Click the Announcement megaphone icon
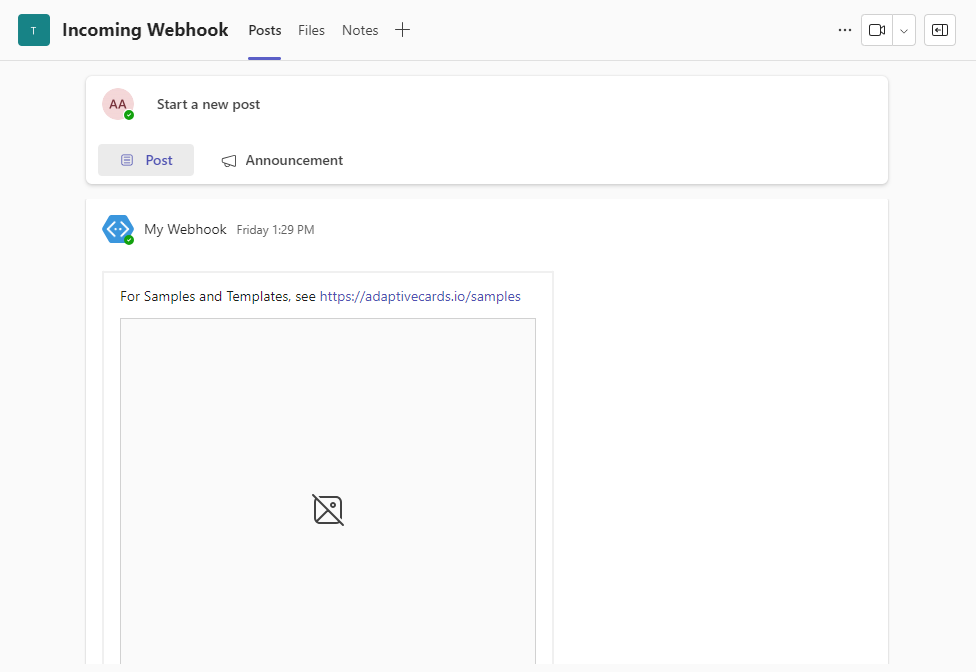 click(229, 160)
